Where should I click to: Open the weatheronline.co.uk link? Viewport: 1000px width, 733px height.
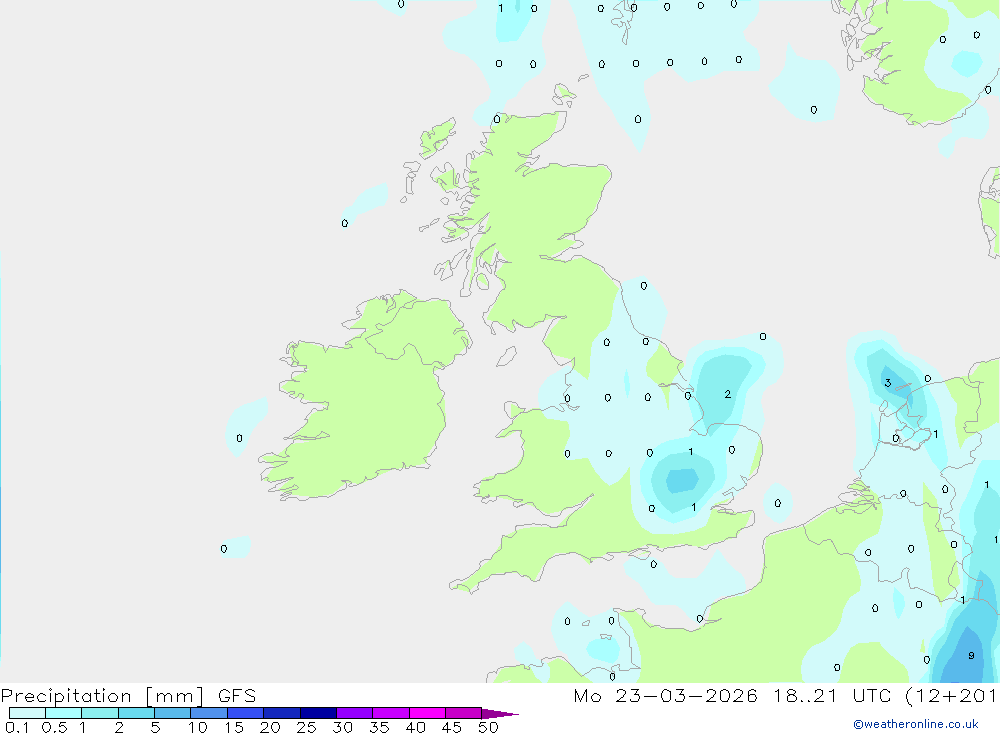(916, 724)
